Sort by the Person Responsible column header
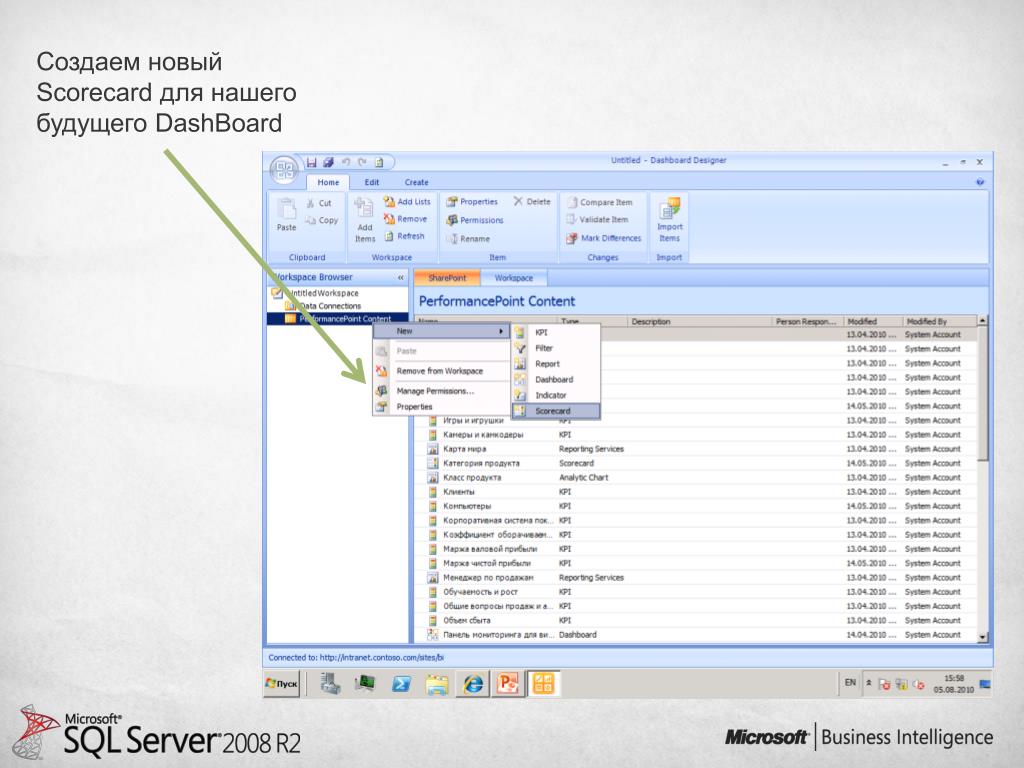 coord(807,321)
